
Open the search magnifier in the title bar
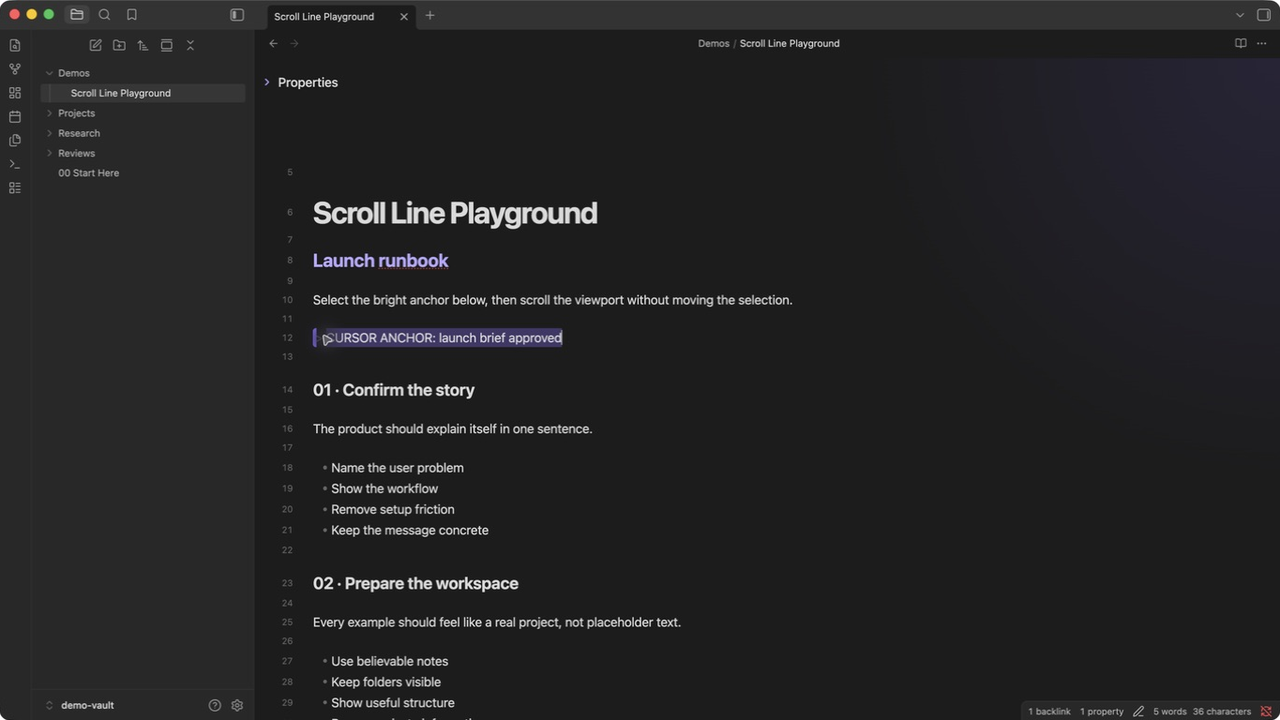coord(104,15)
